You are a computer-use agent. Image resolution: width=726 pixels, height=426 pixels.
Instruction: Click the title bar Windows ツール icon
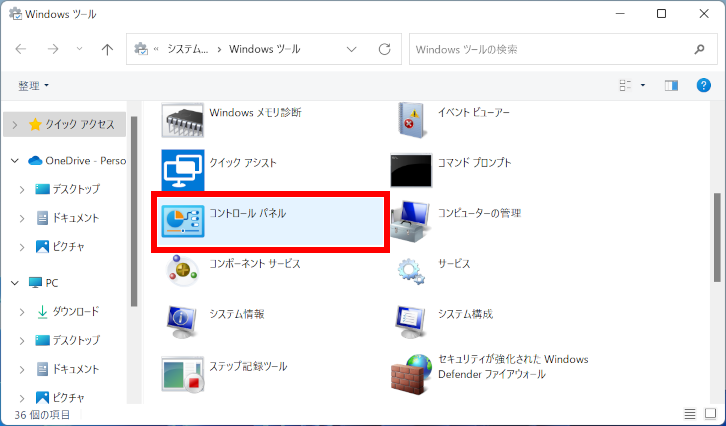15,14
